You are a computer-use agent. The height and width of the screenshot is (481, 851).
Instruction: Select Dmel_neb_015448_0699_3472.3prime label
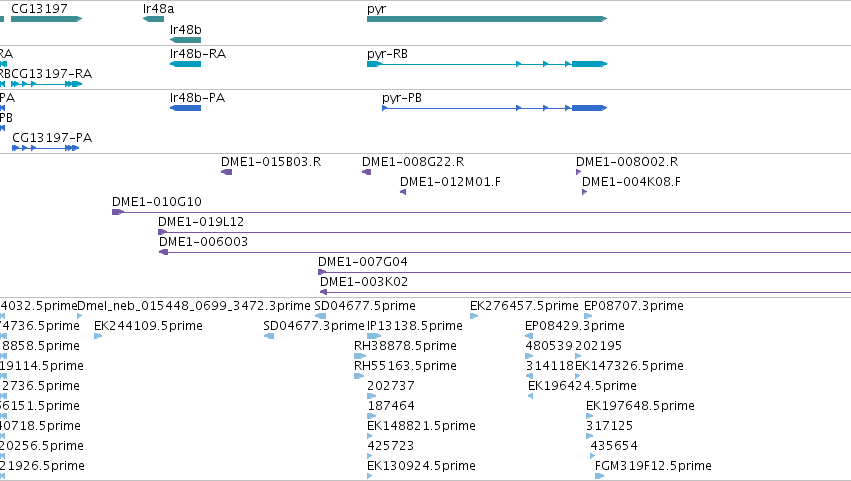(194, 306)
